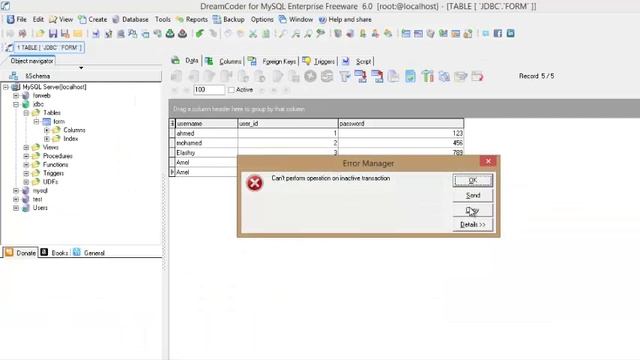This screenshot has width=640, height=360.
Task: Click the Save floppy disk icon in main toolbar
Action: point(53,33)
